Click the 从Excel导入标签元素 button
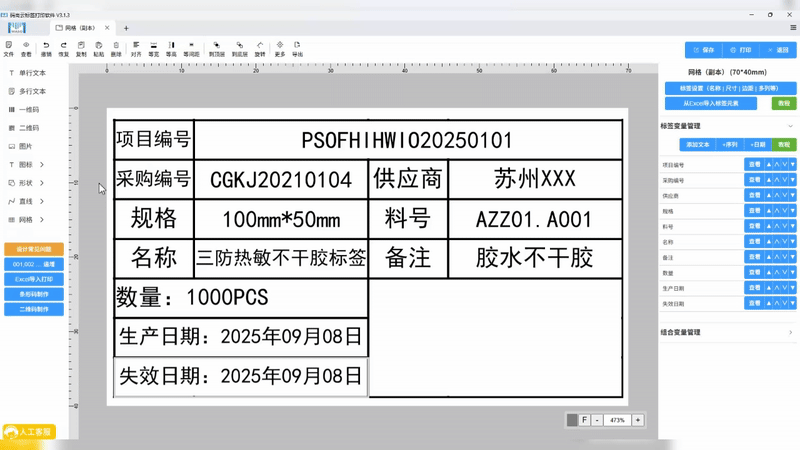 tap(711, 103)
